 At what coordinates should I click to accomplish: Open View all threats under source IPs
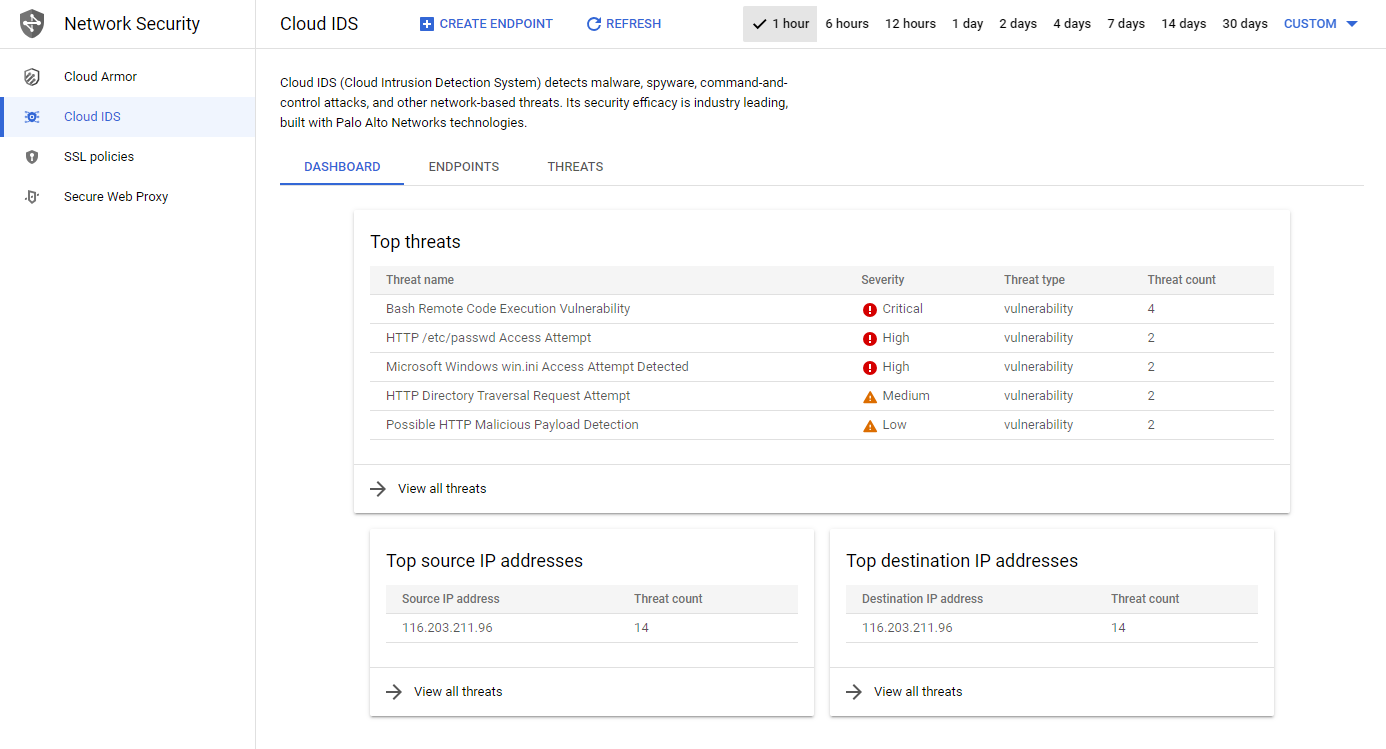point(458,692)
